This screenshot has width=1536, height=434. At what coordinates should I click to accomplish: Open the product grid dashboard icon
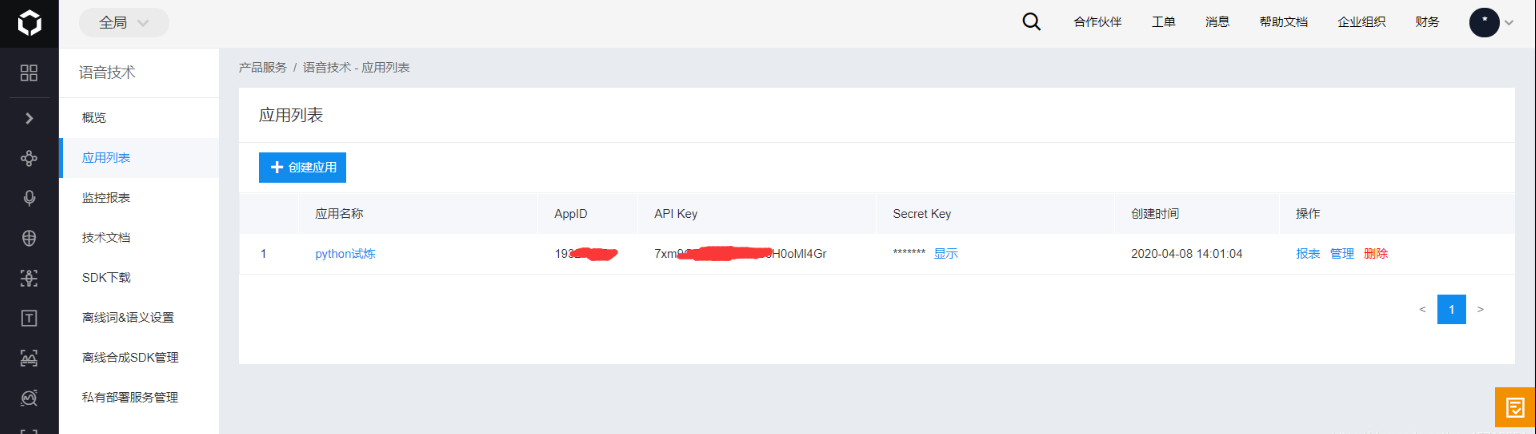[29, 72]
